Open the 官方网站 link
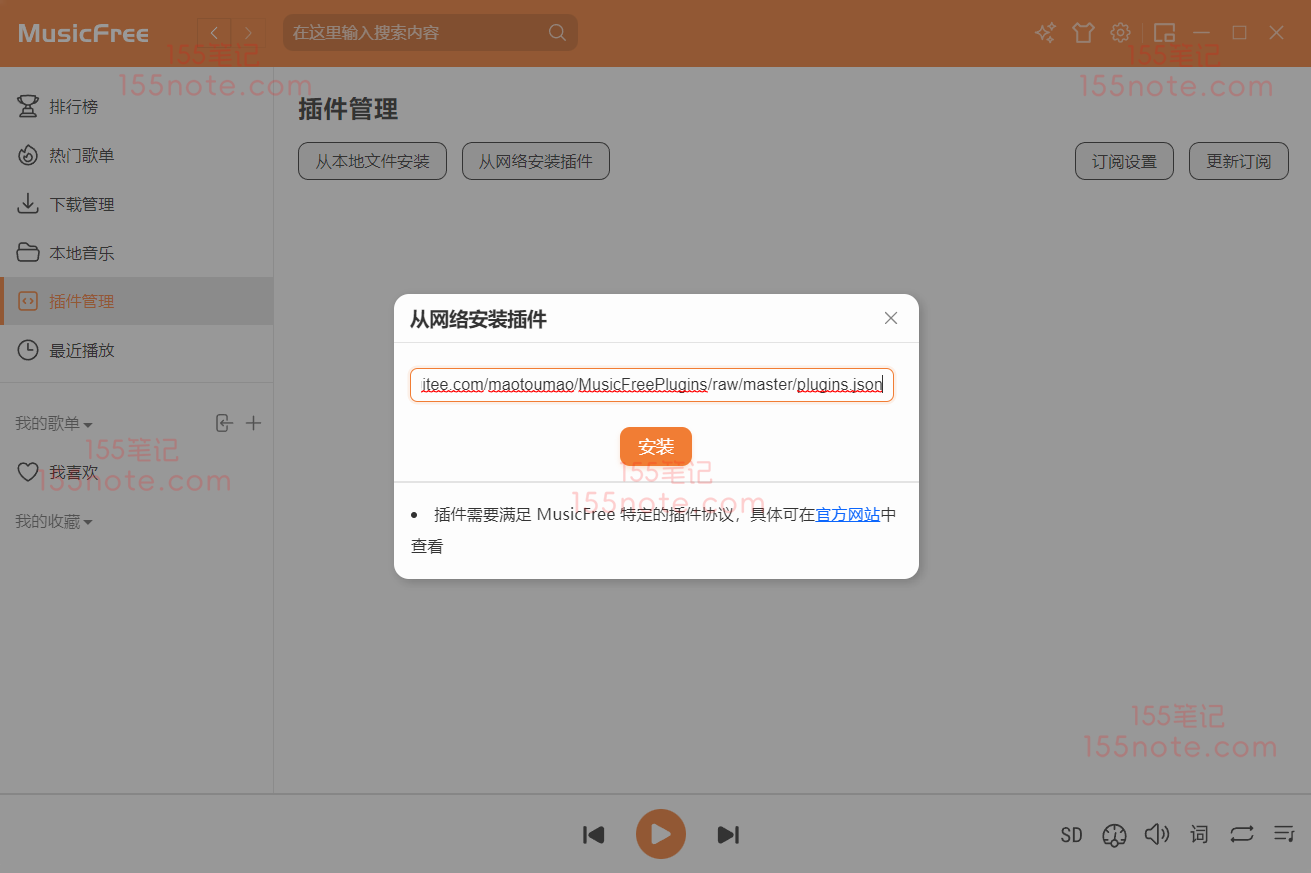Screen dimensions: 1311x873 (x=848, y=515)
